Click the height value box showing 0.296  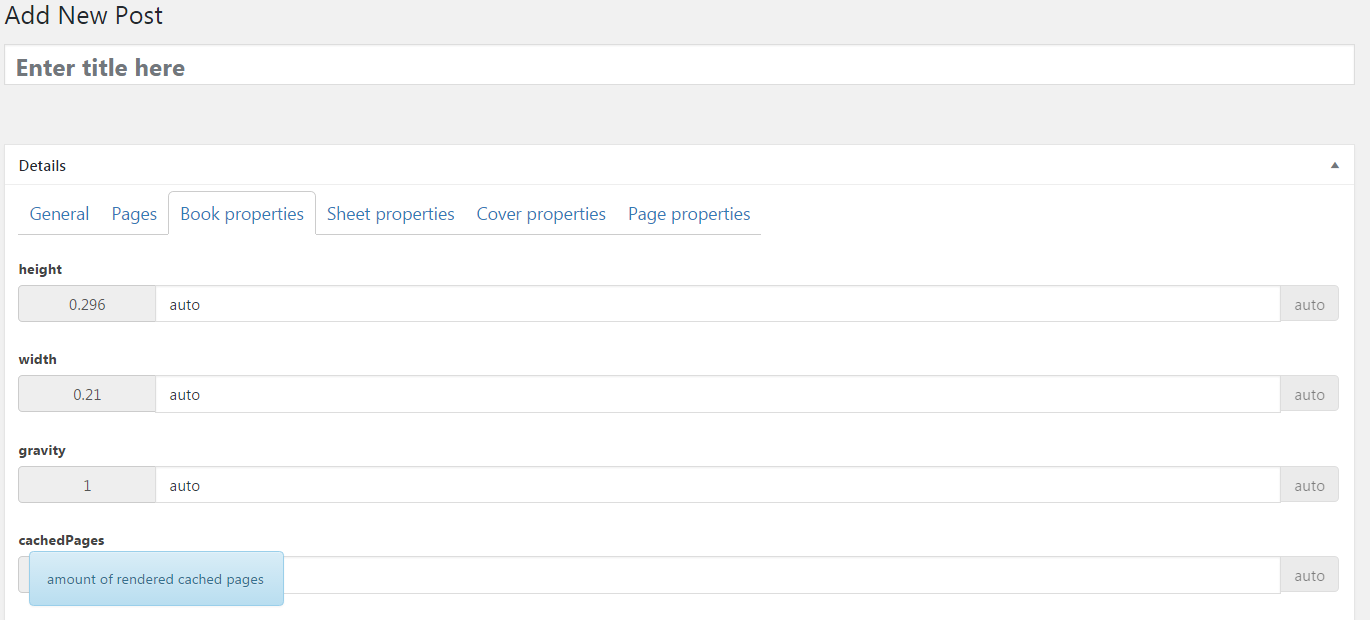(87, 304)
